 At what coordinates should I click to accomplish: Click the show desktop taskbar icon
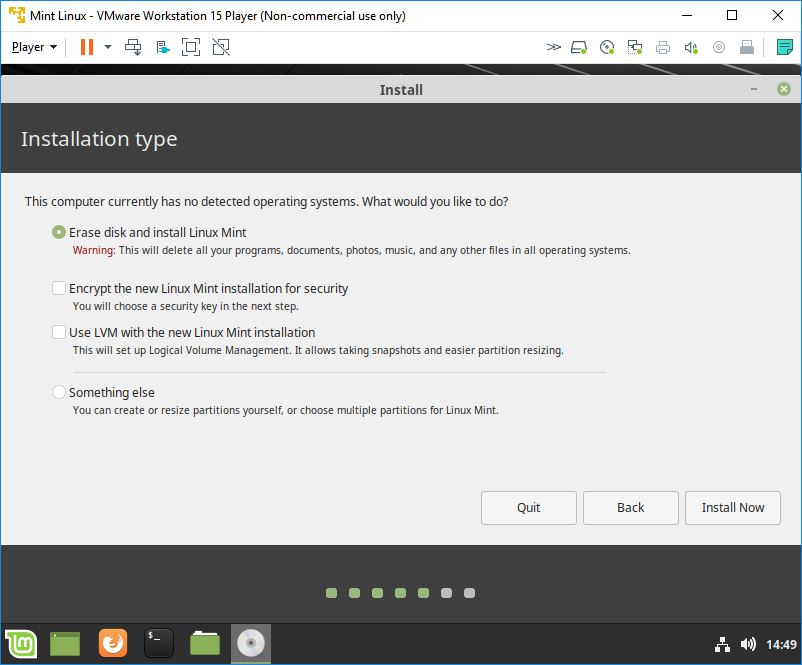[x=65, y=644]
